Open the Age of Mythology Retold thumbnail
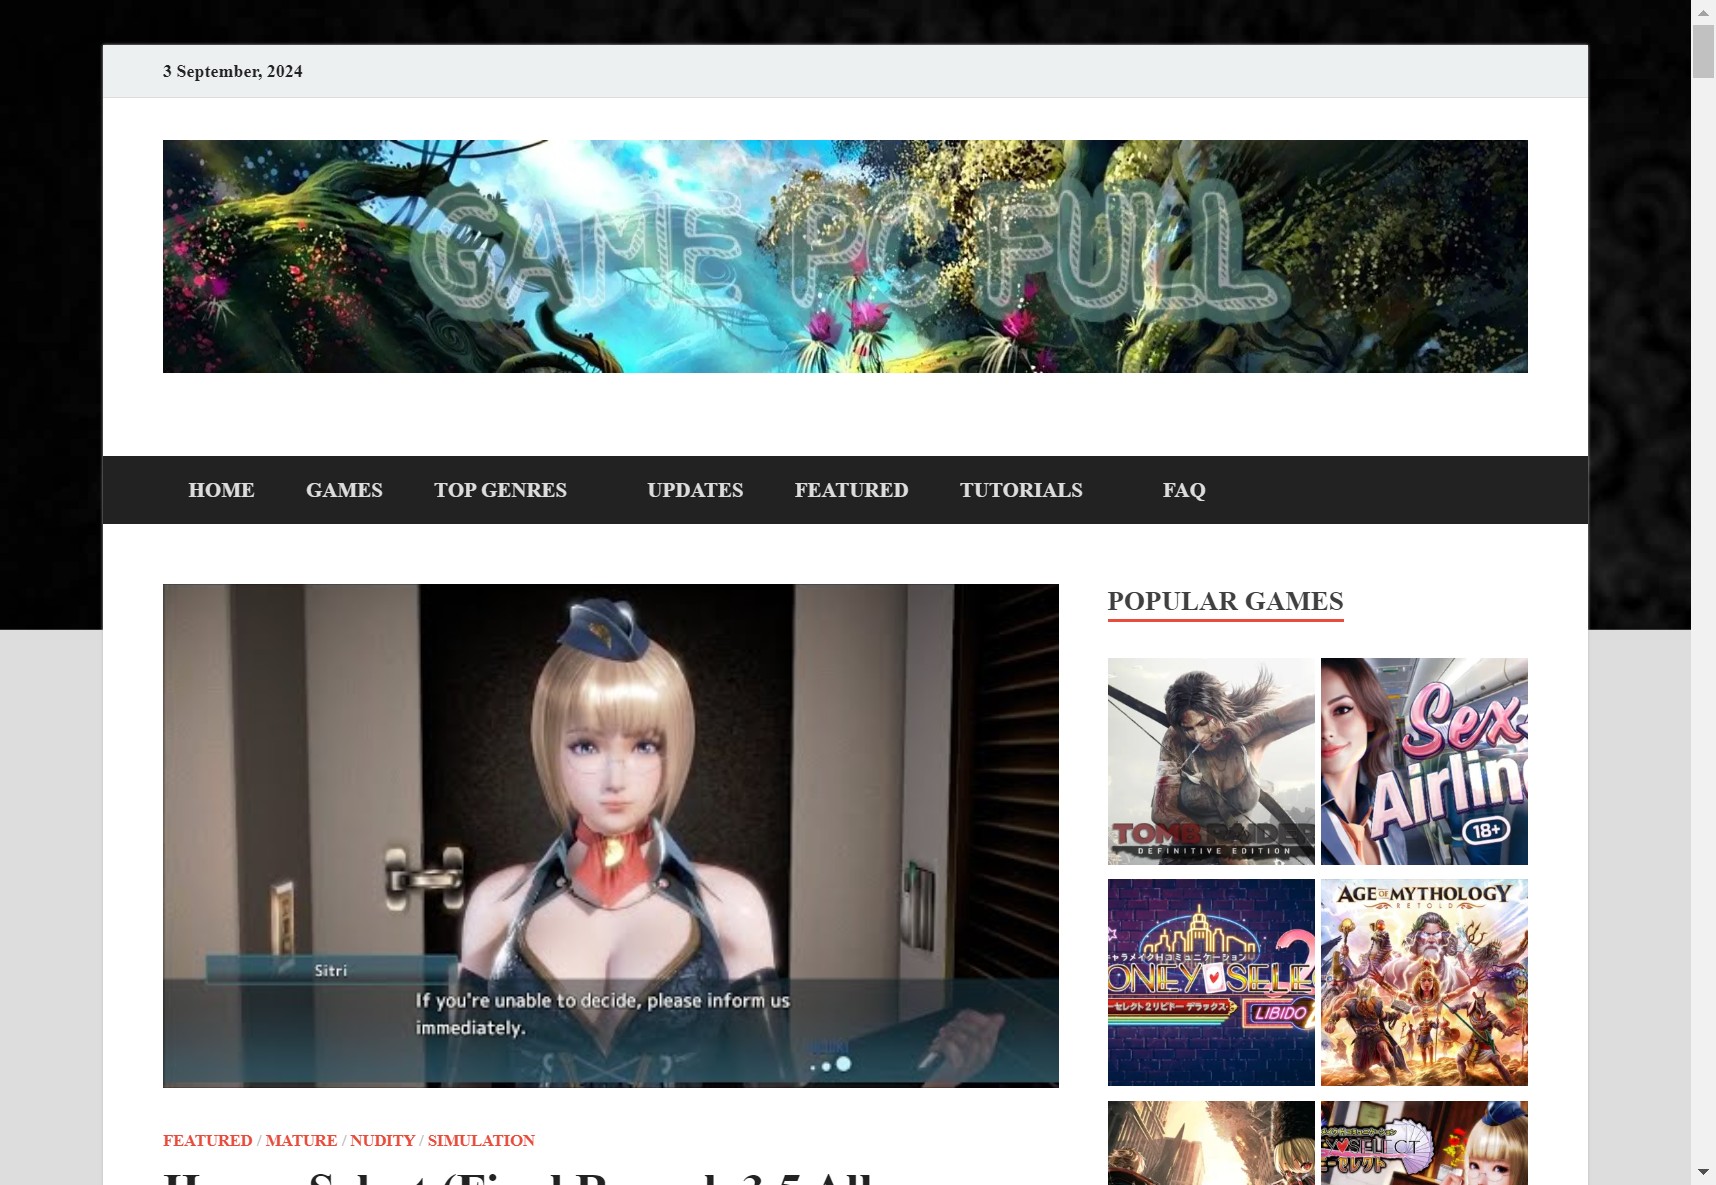This screenshot has width=1716, height=1185. point(1424,982)
